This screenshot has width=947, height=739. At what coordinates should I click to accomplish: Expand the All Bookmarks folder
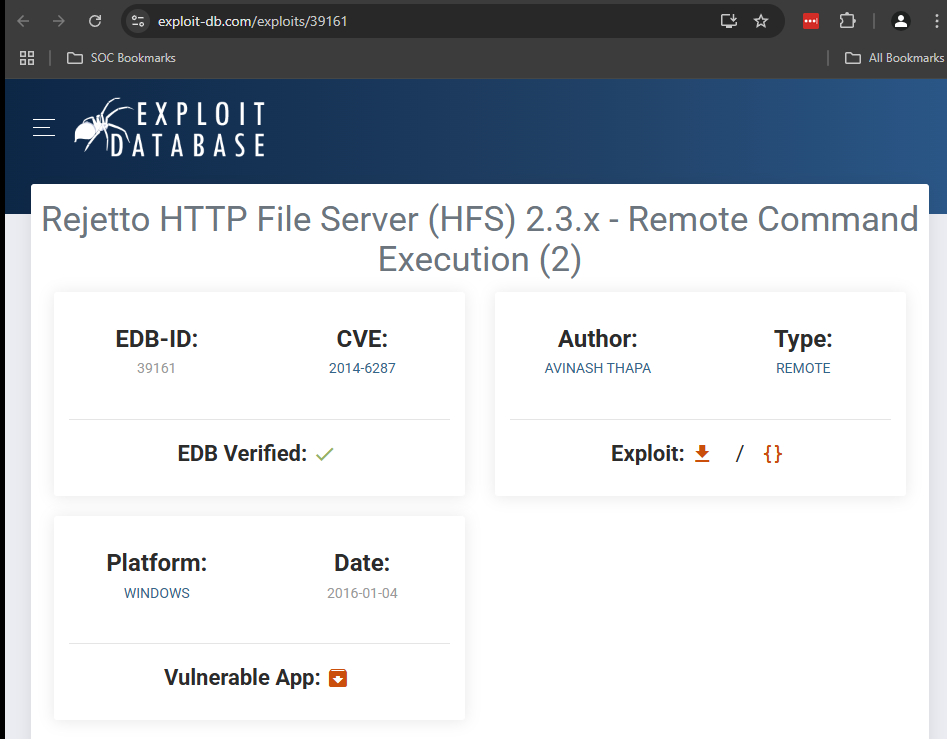click(x=894, y=58)
